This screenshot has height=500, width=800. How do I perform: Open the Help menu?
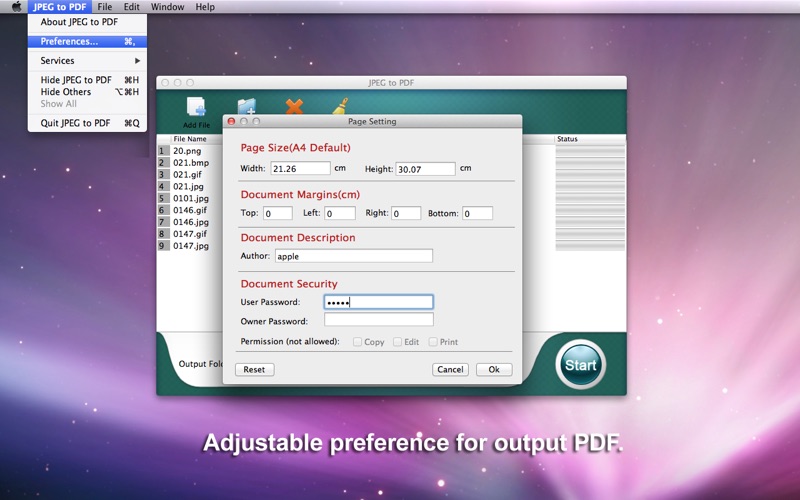205,7
